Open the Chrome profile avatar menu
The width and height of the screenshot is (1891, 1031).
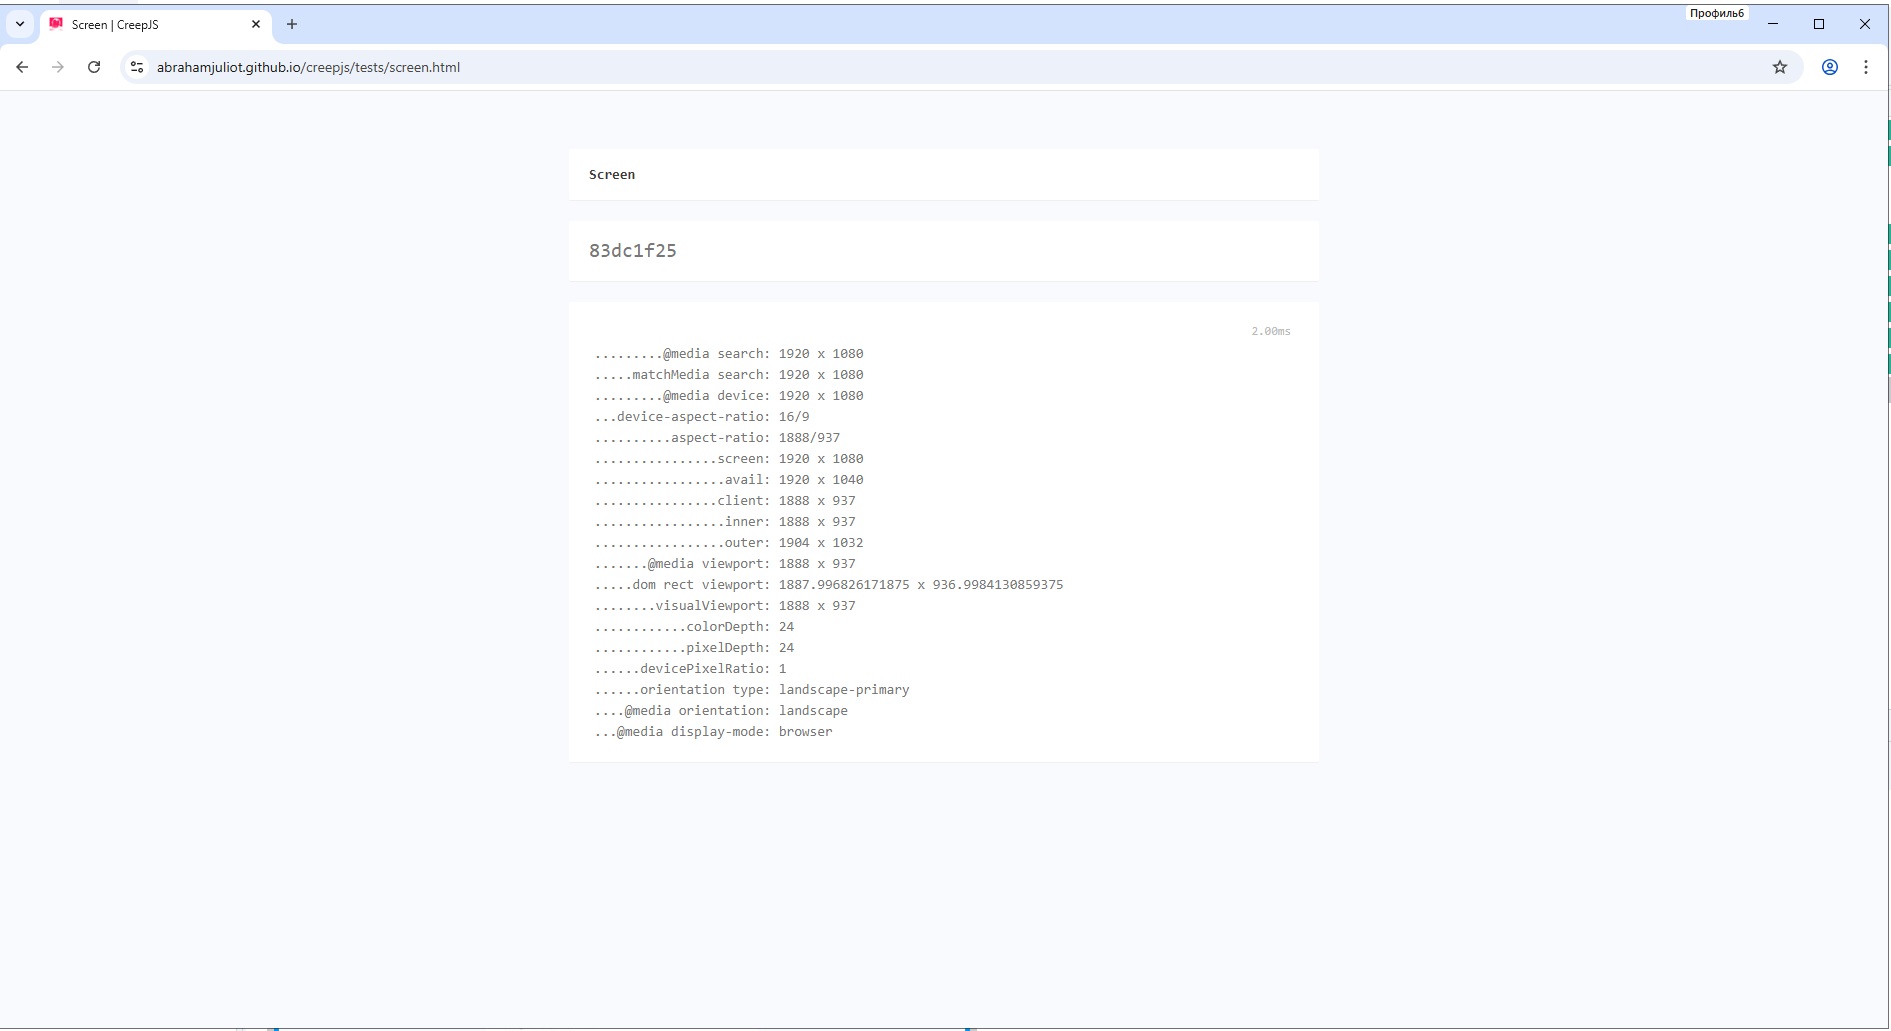pyautogui.click(x=1830, y=67)
